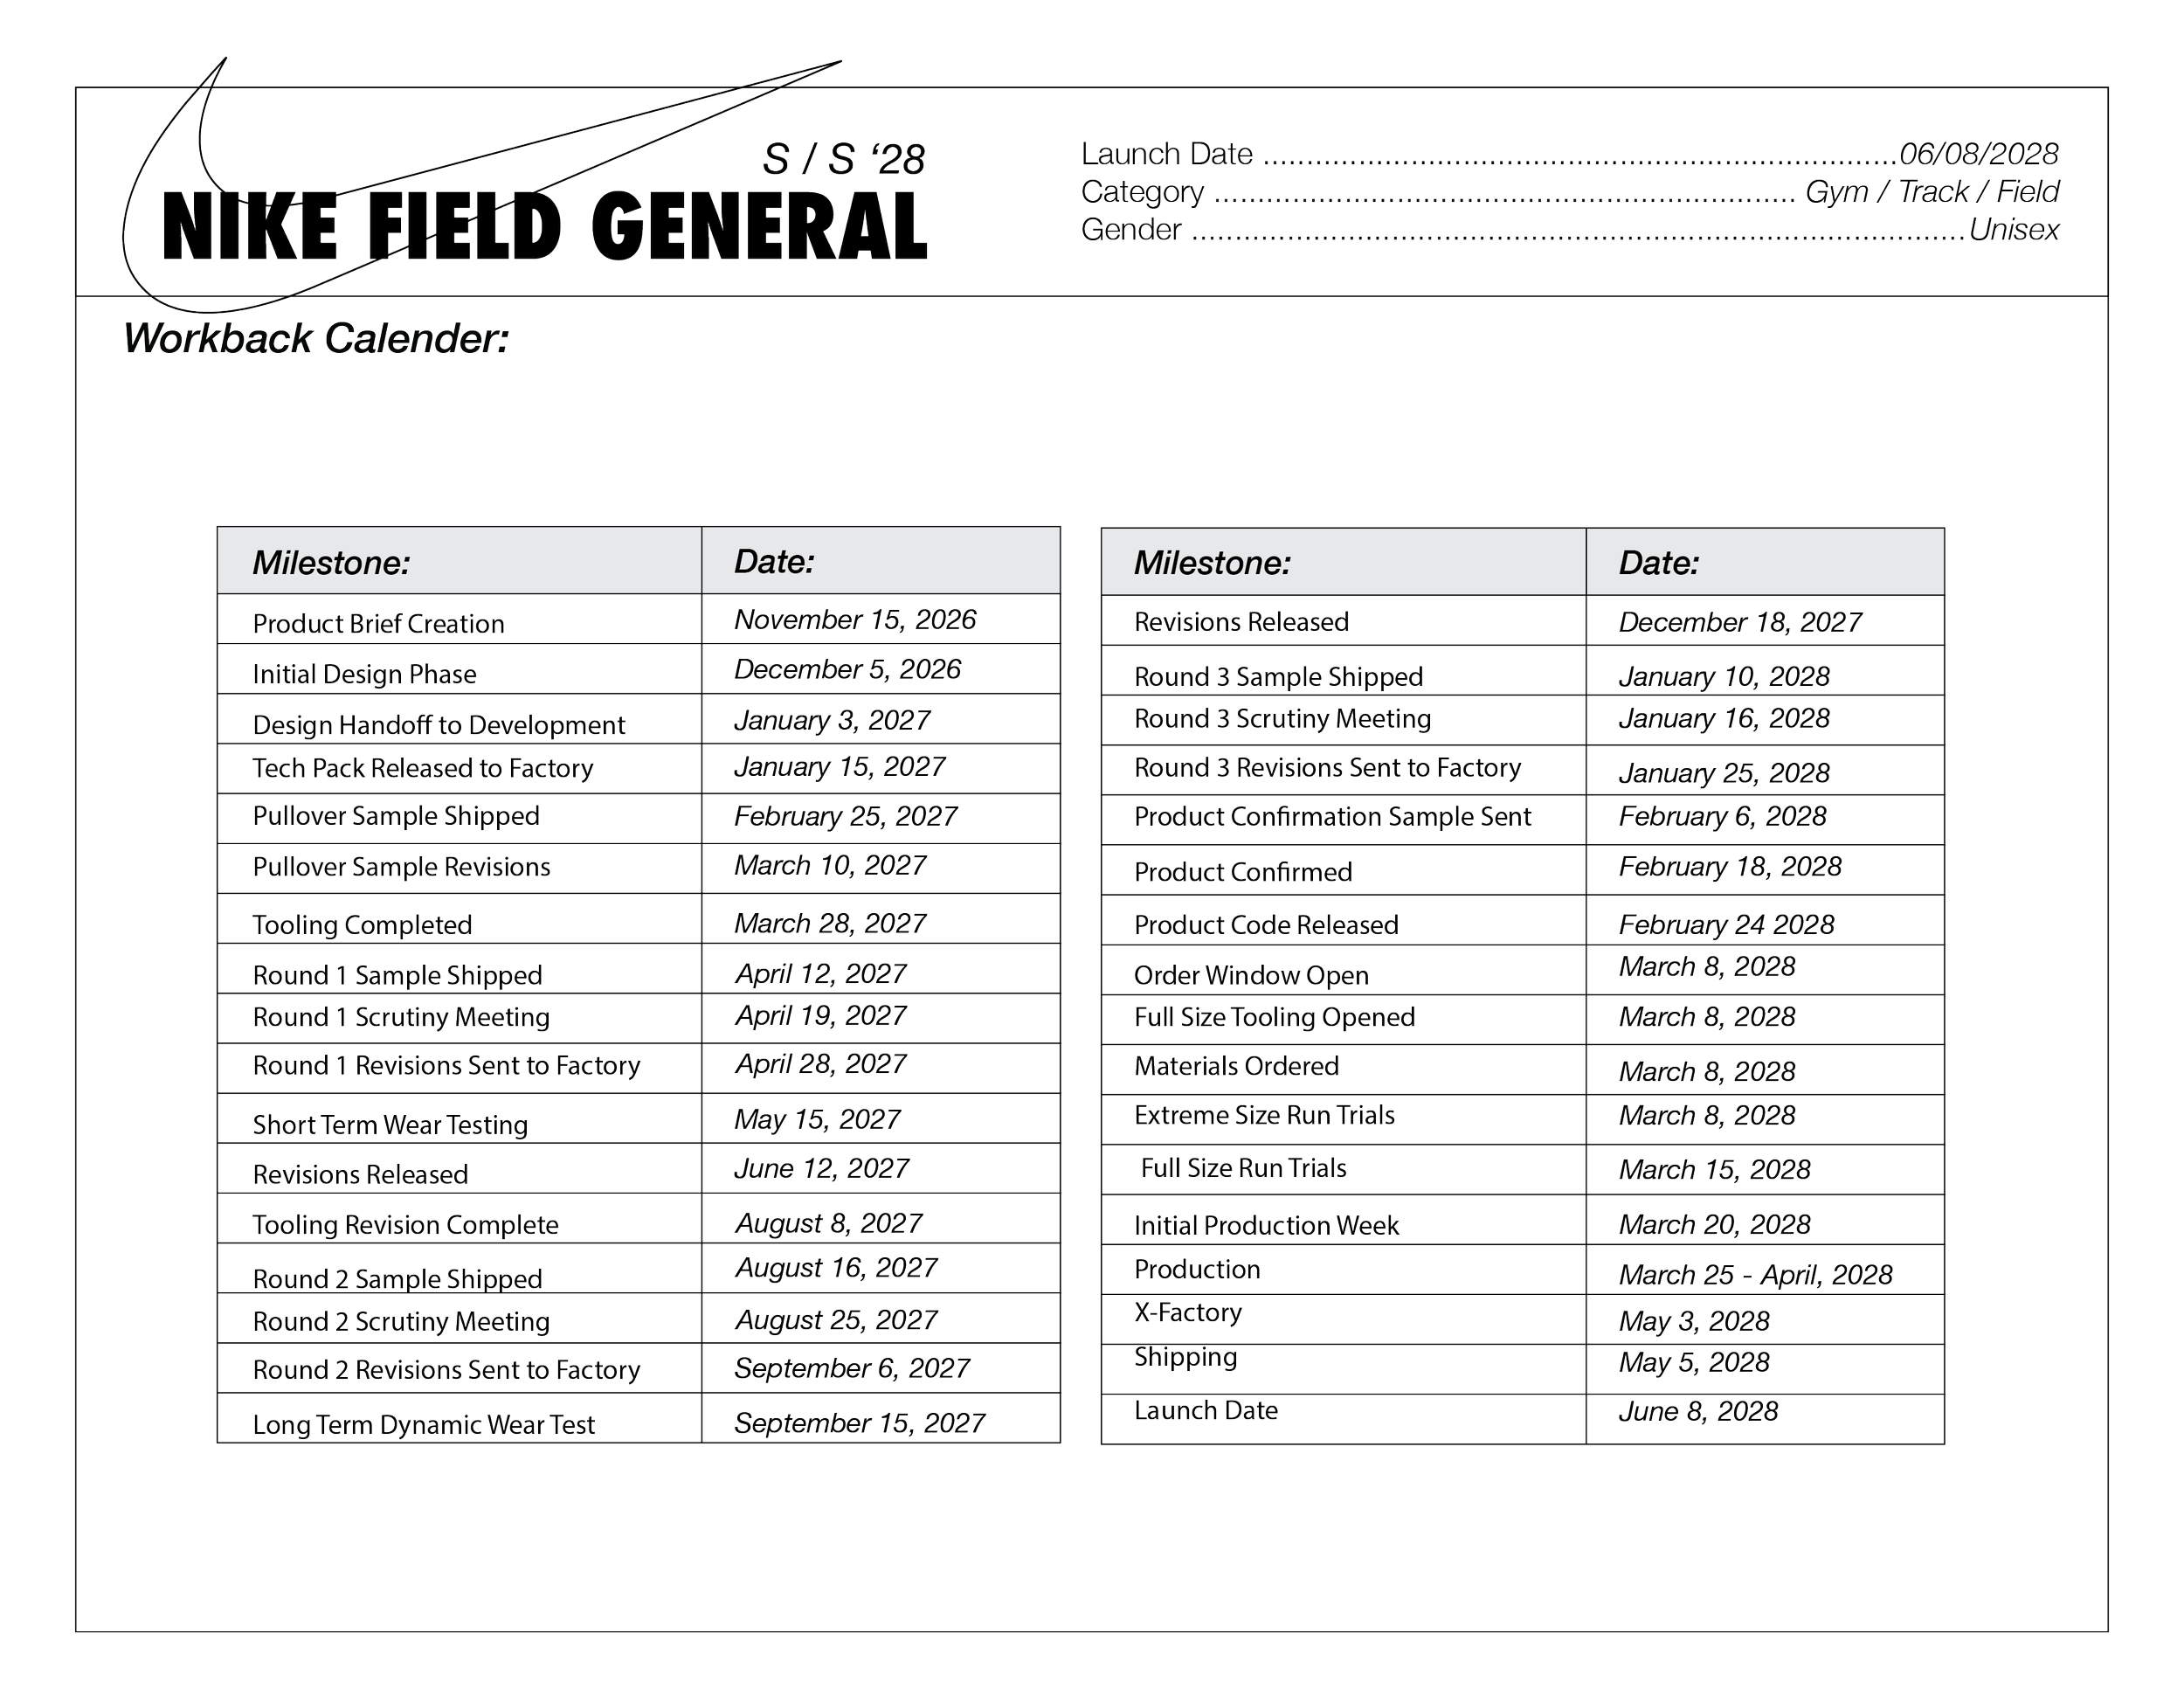
Task: Select the date August 16, 2027
Action: click(x=836, y=1268)
